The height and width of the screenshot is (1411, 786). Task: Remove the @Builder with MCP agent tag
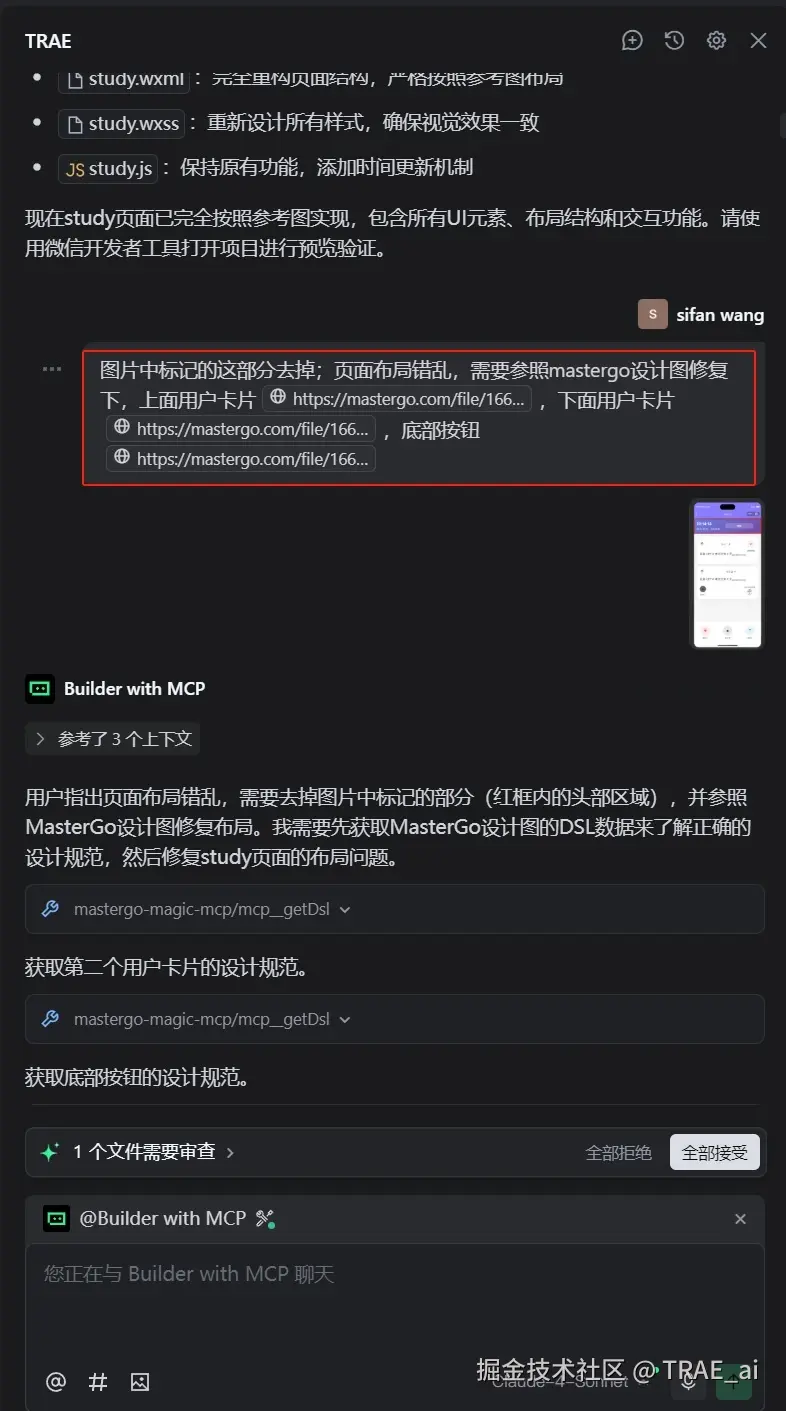[740, 1218]
